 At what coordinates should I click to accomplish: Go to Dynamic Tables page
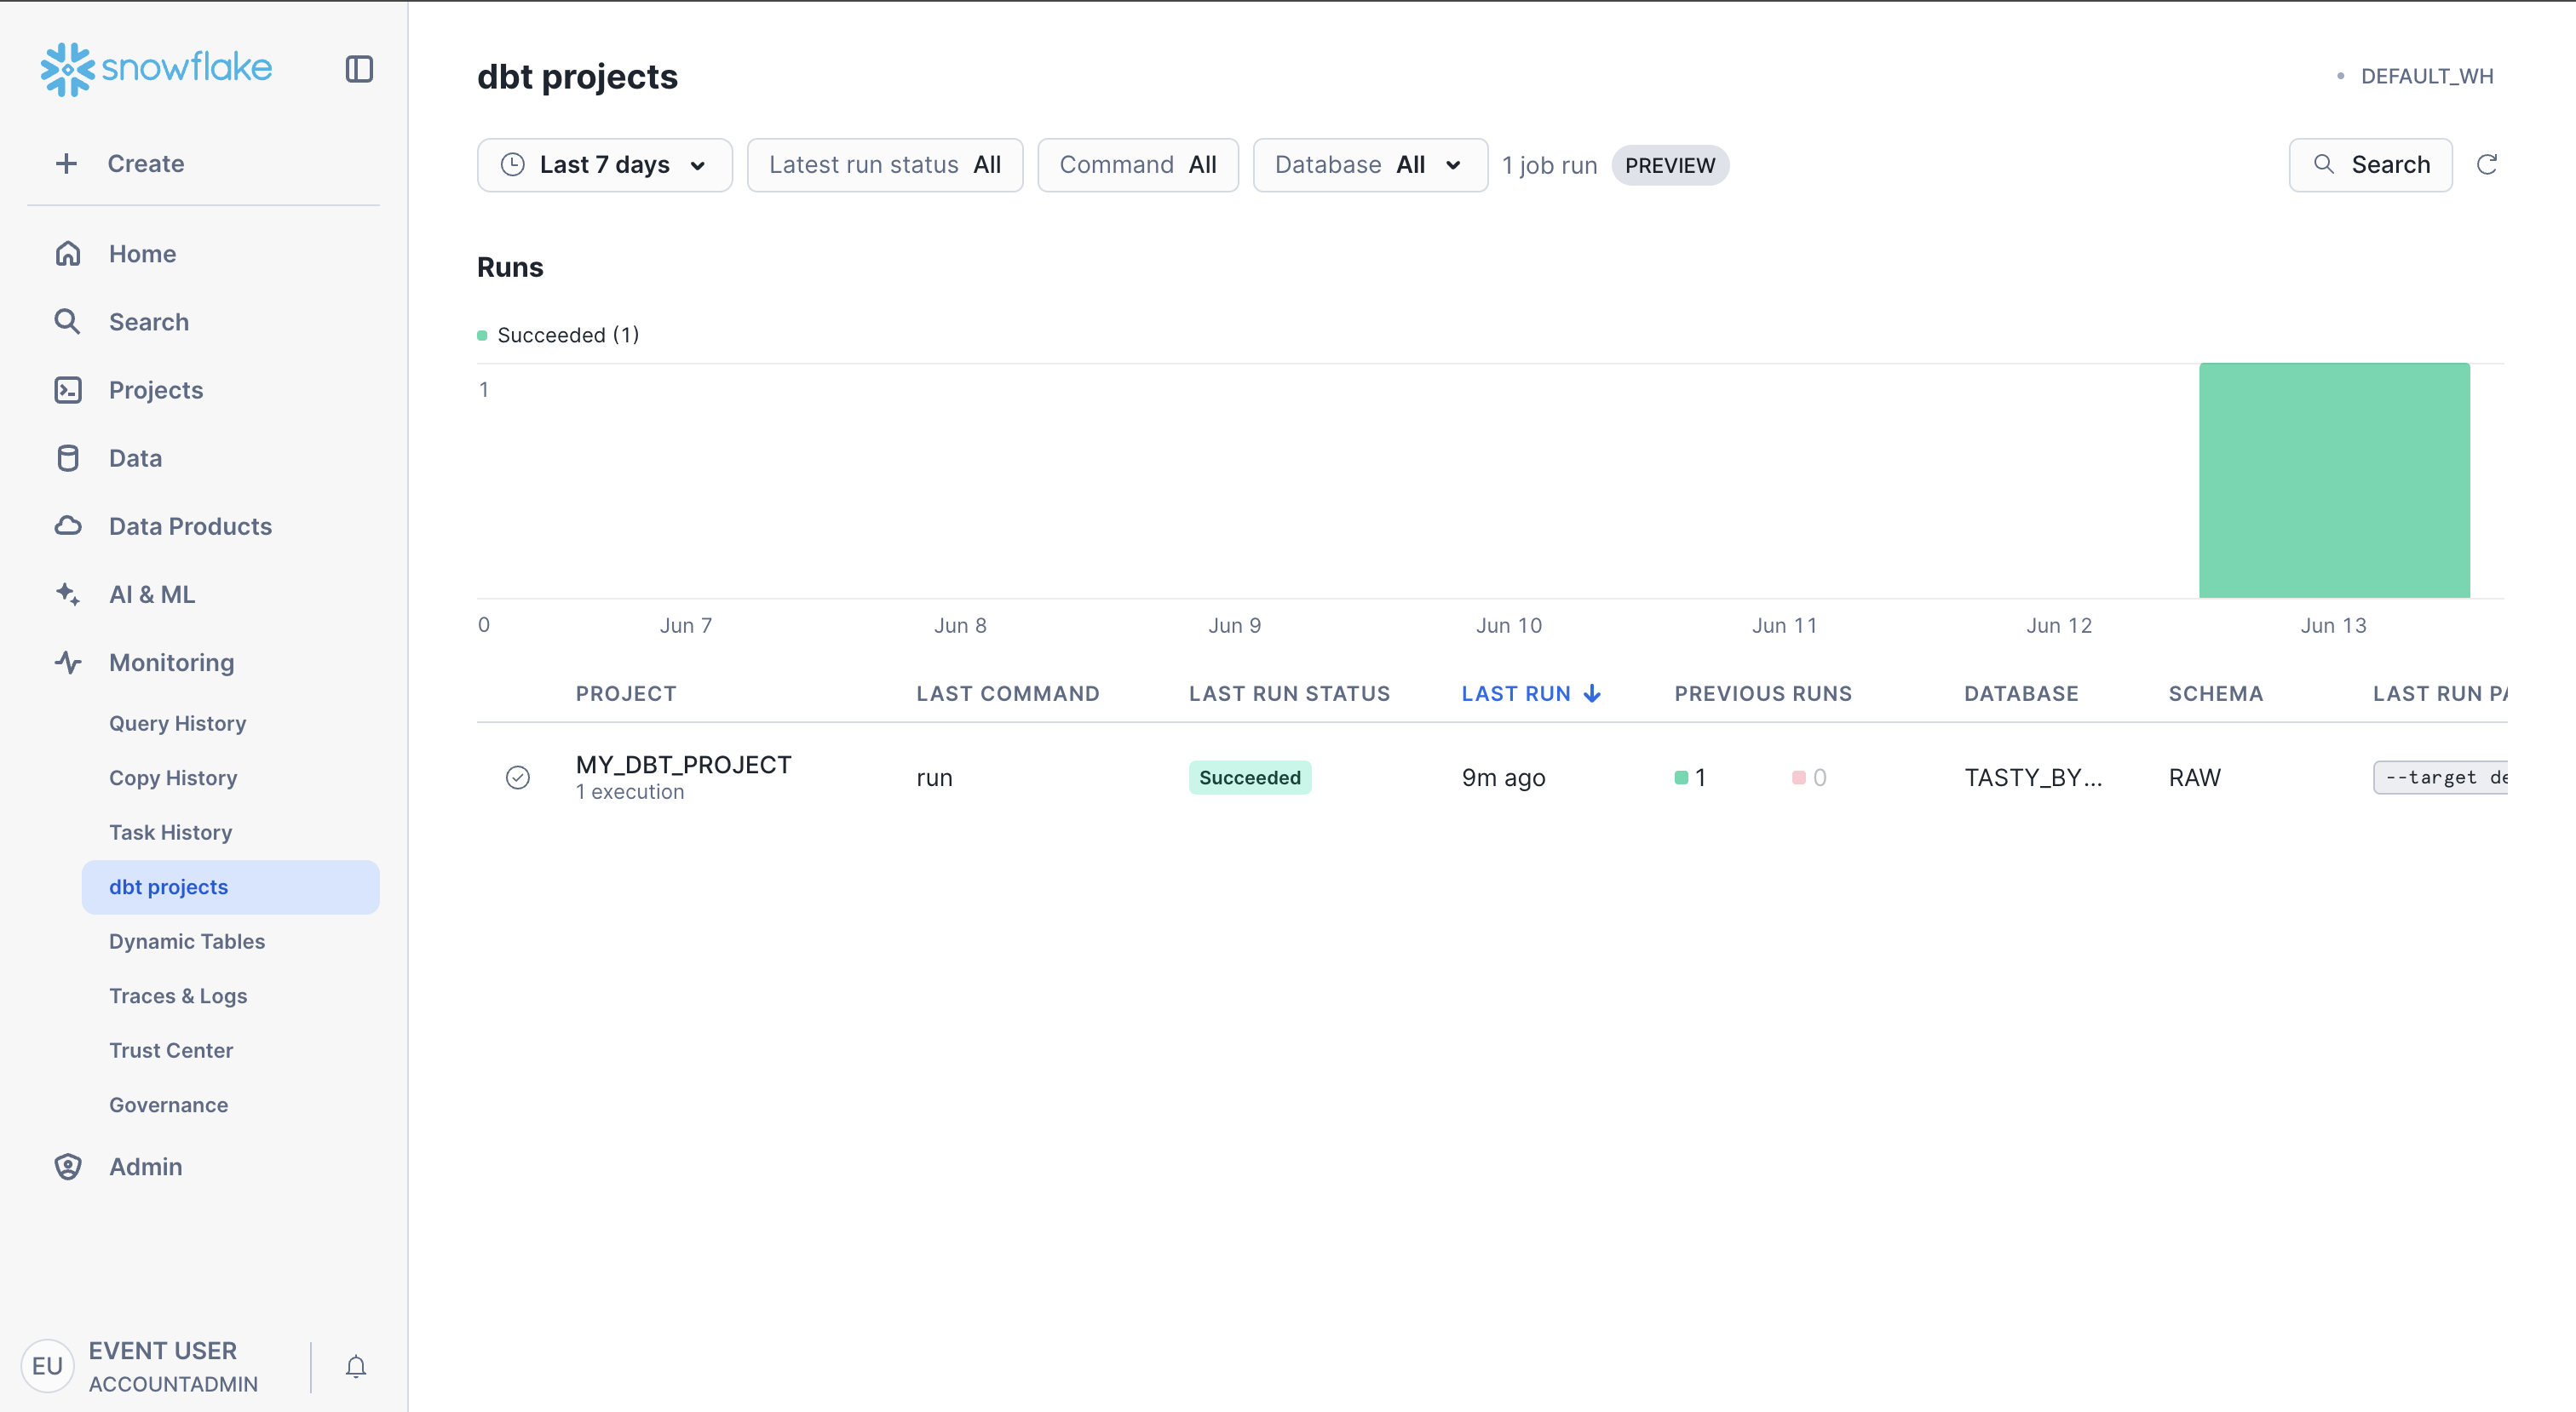pyautogui.click(x=187, y=941)
